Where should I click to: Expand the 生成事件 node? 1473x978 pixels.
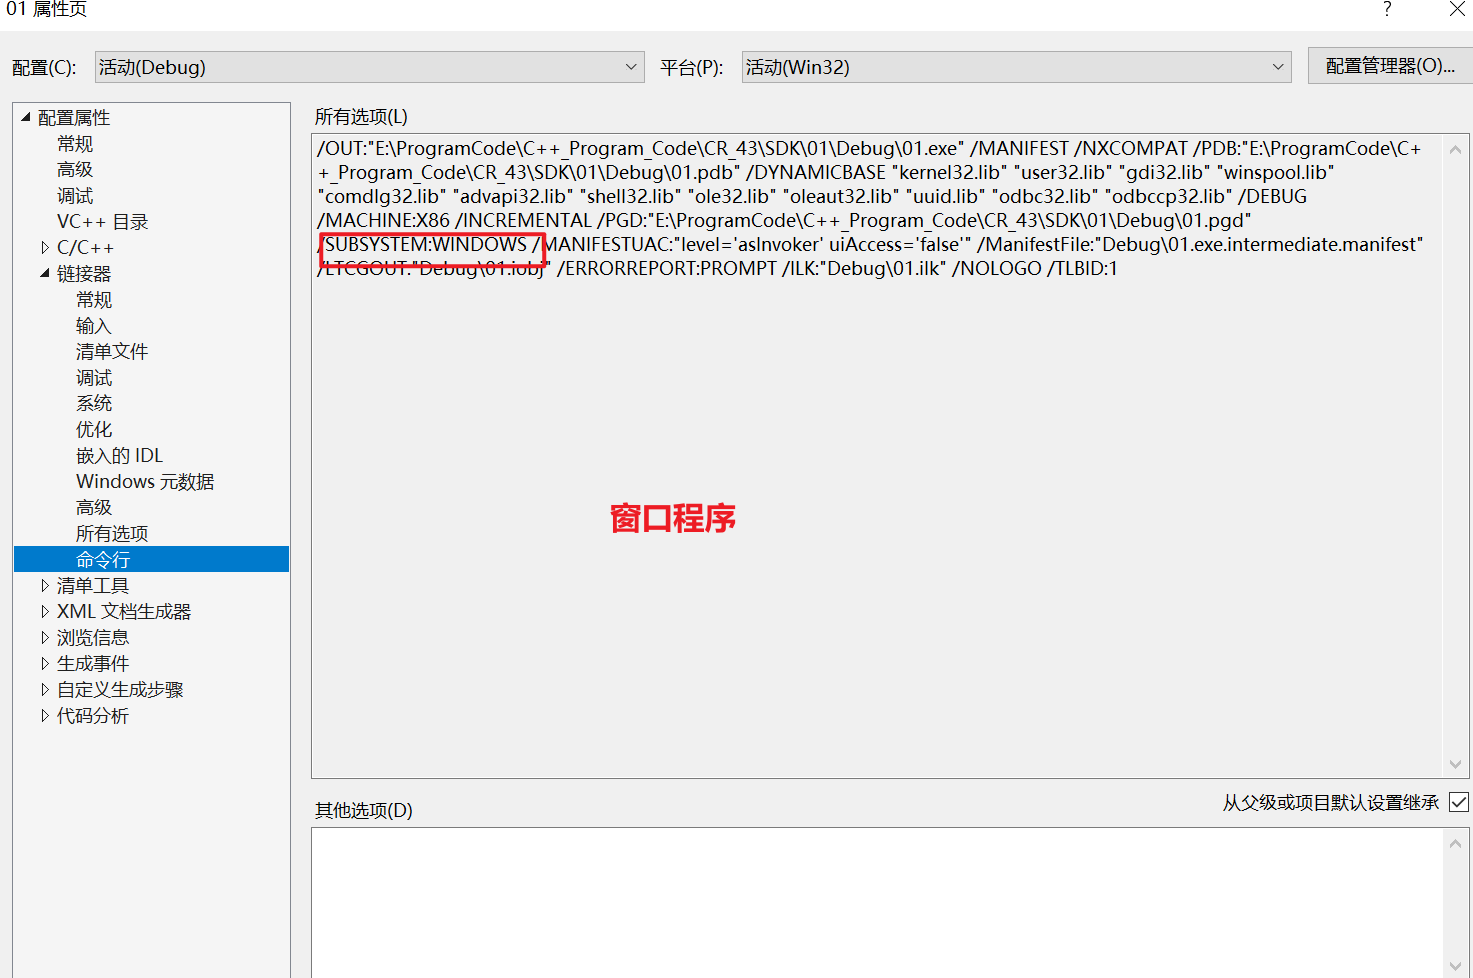tap(44, 663)
